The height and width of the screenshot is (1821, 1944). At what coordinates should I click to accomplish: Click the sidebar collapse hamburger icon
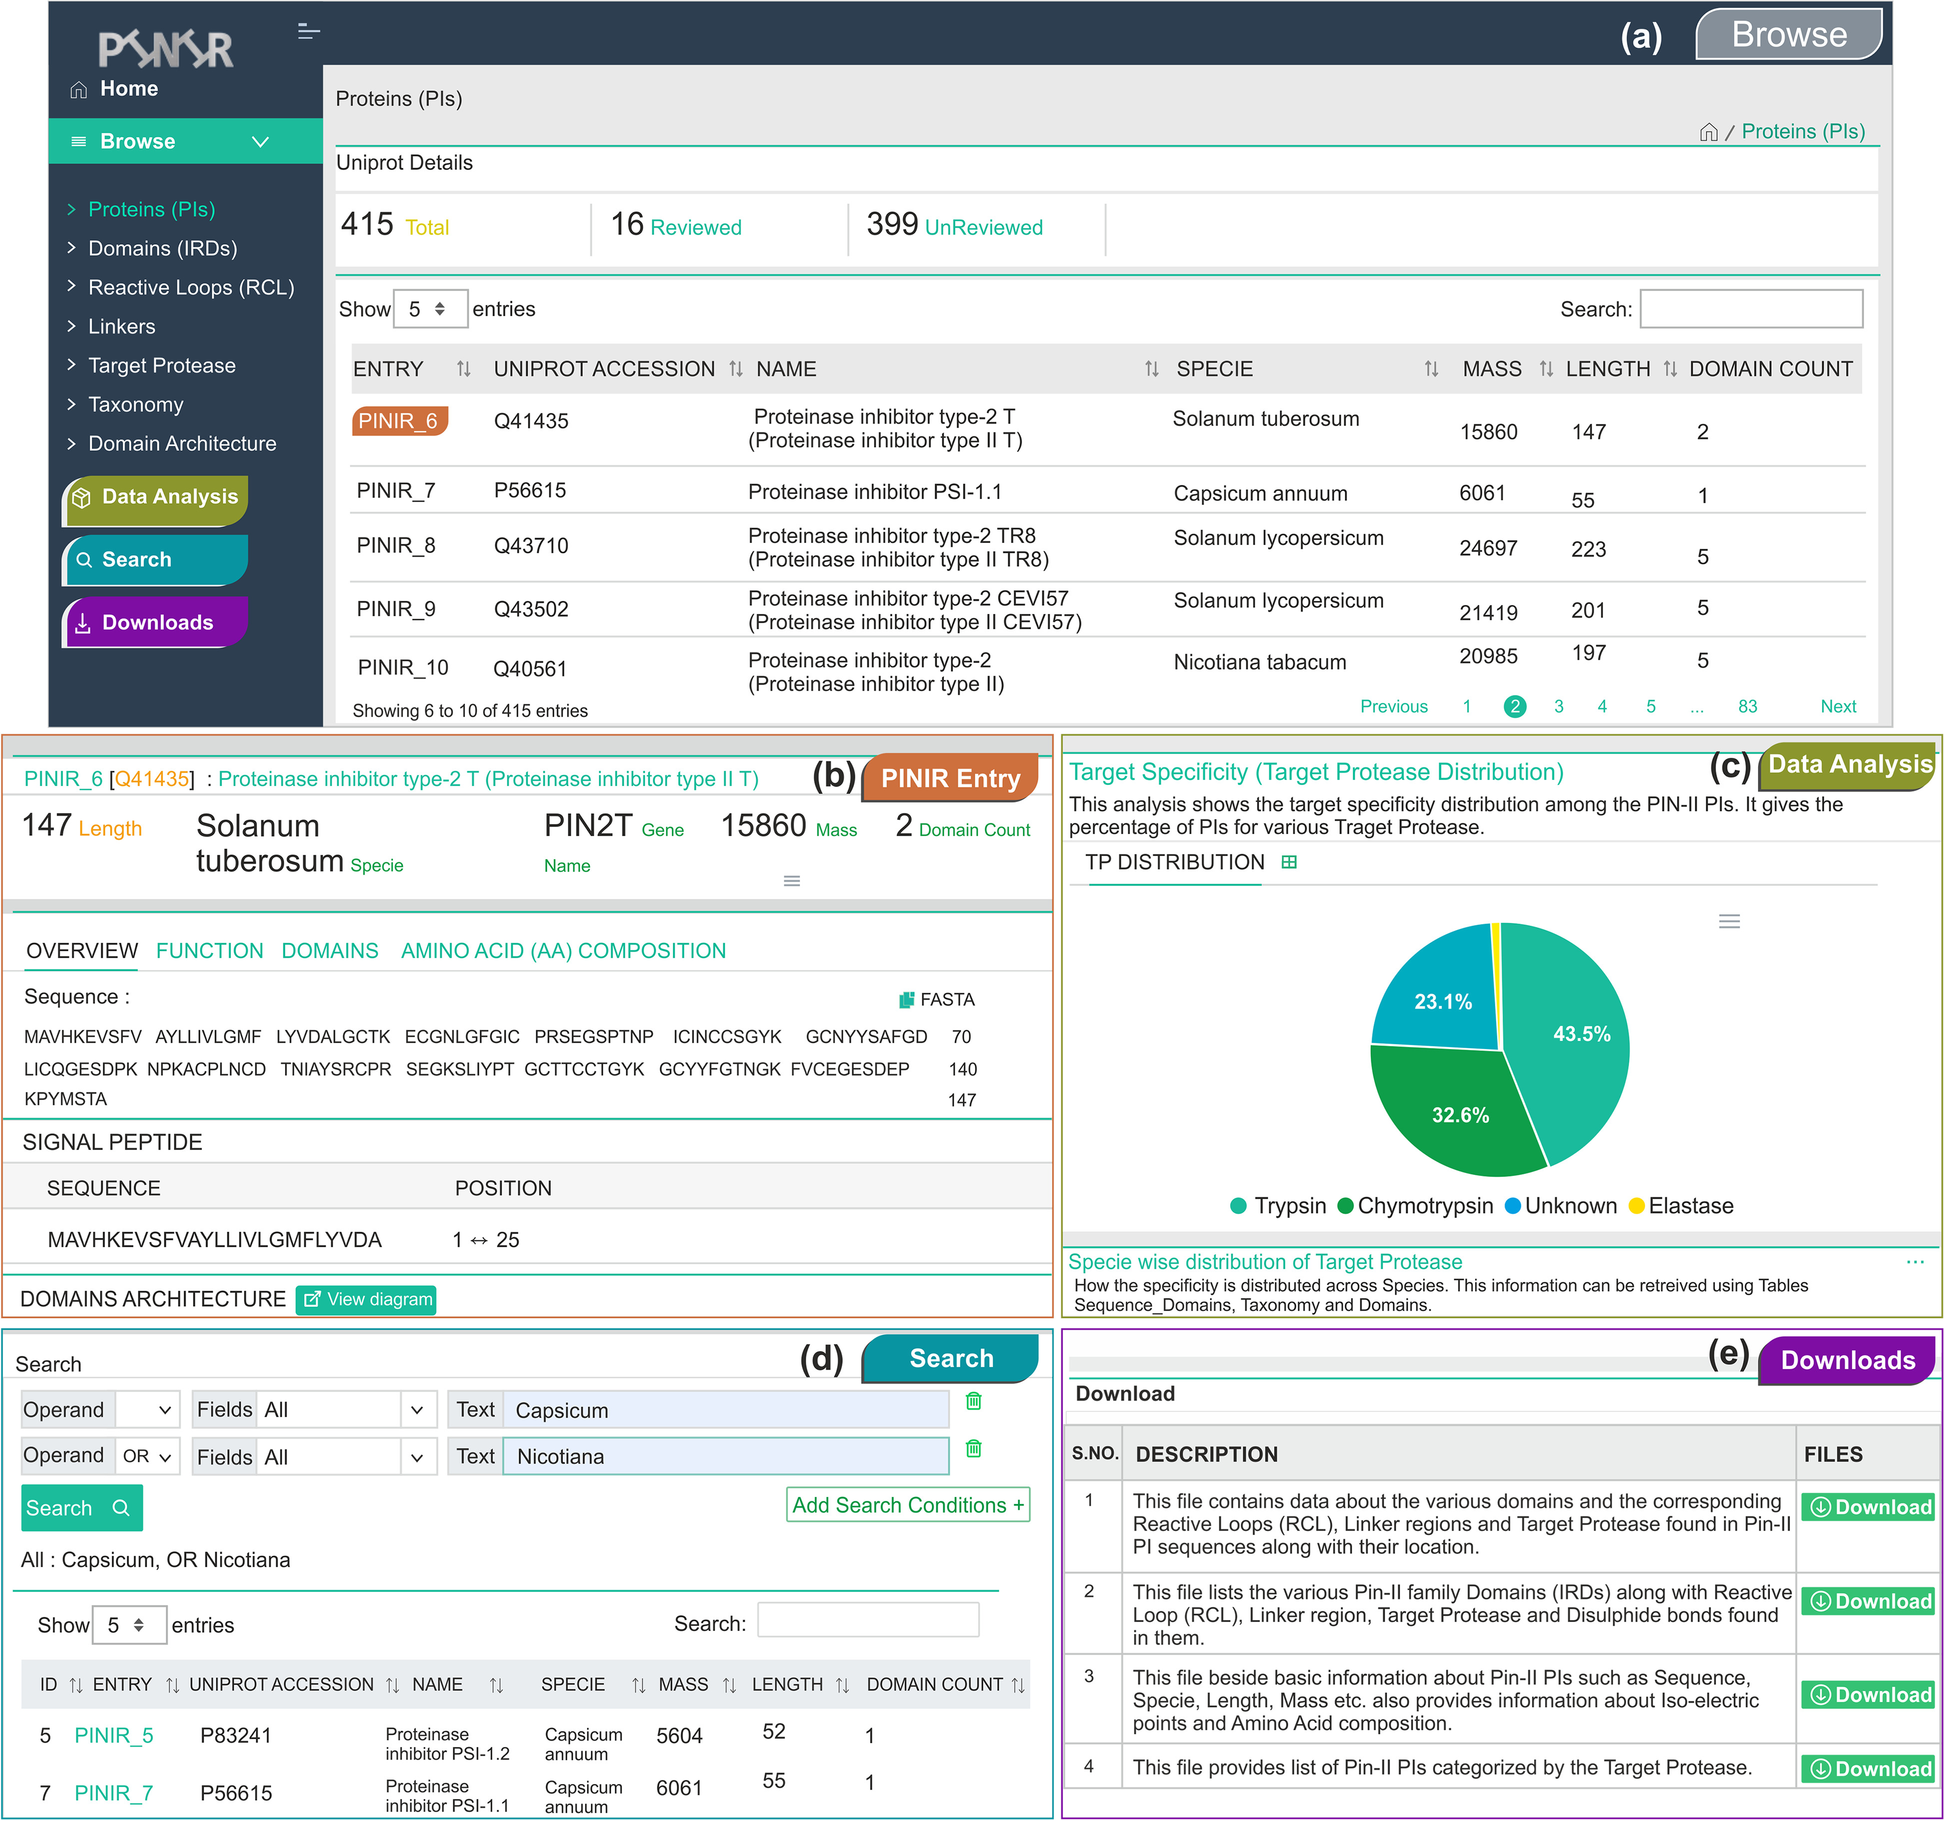point(309,32)
